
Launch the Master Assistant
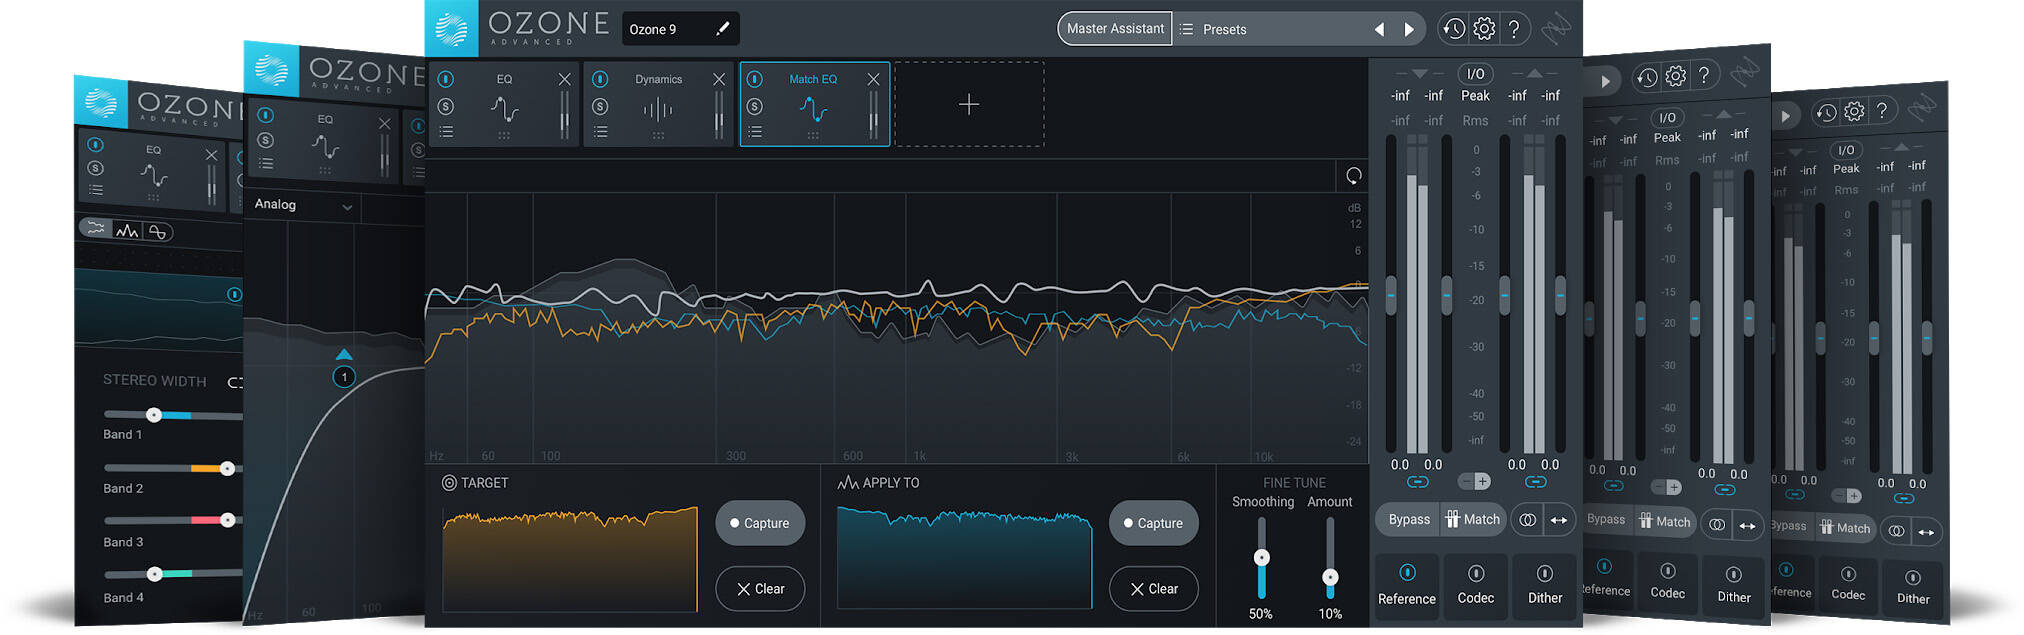(1115, 29)
